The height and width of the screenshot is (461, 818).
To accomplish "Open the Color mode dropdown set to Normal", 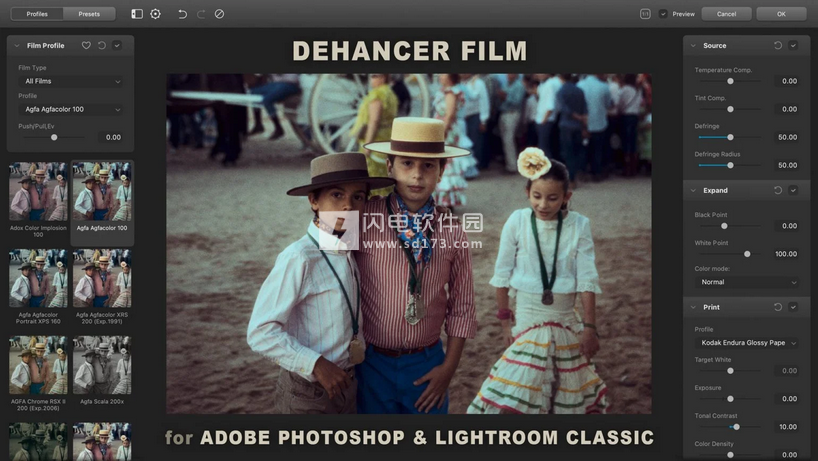I will pos(747,282).
